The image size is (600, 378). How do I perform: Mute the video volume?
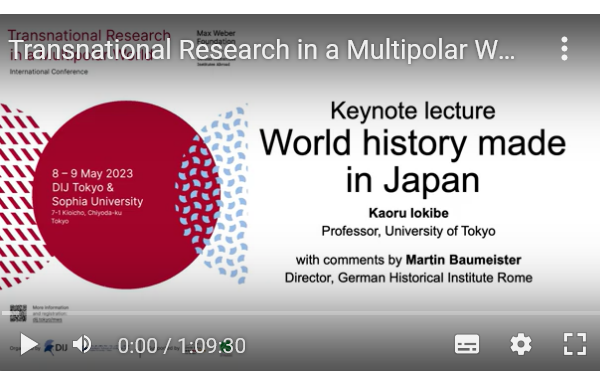point(82,344)
